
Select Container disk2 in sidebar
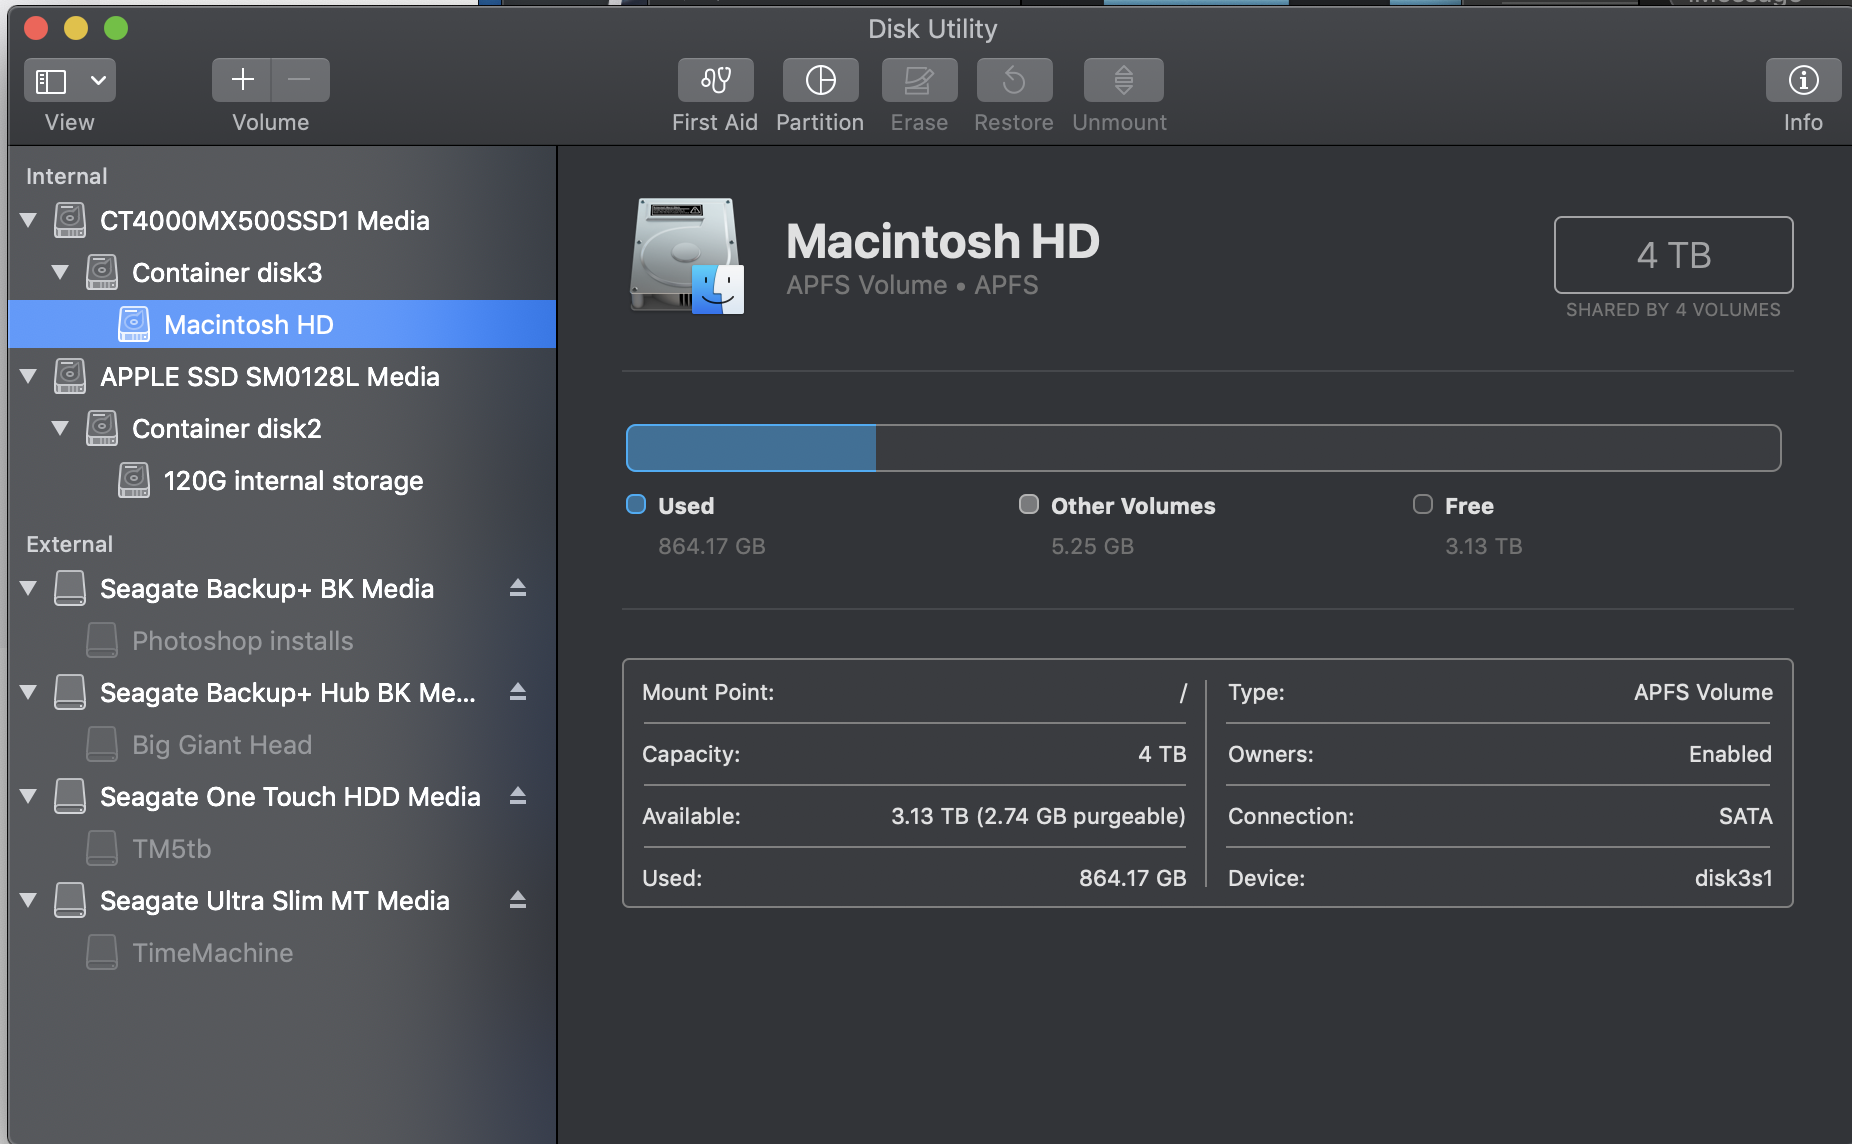pos(282,428)
